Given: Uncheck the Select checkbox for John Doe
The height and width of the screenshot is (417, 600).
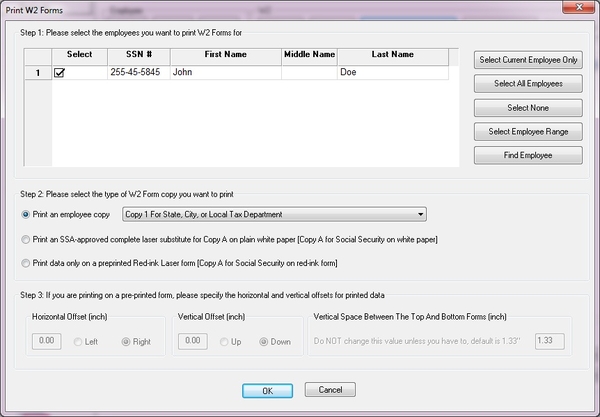Looking at the screenshot, I should 59,73.
